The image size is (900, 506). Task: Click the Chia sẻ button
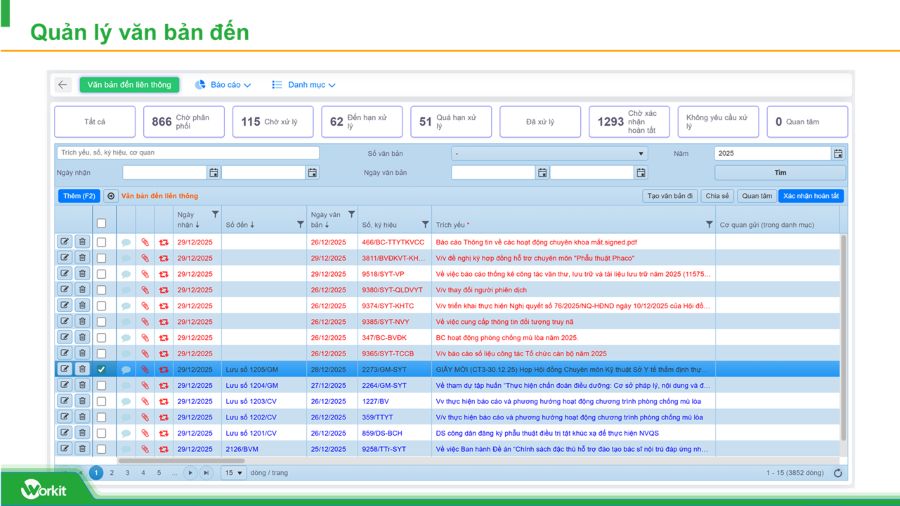pos(717,196)
